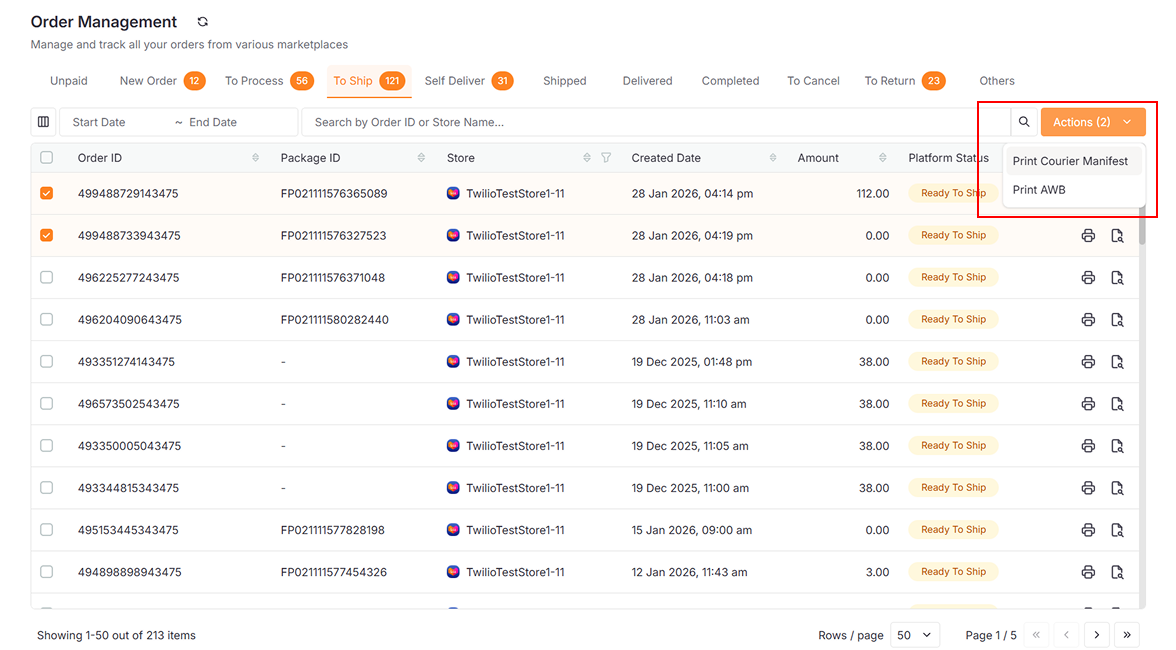Click the search magnifier icon
The image size is (1176, 650).
pos(1024,122)
